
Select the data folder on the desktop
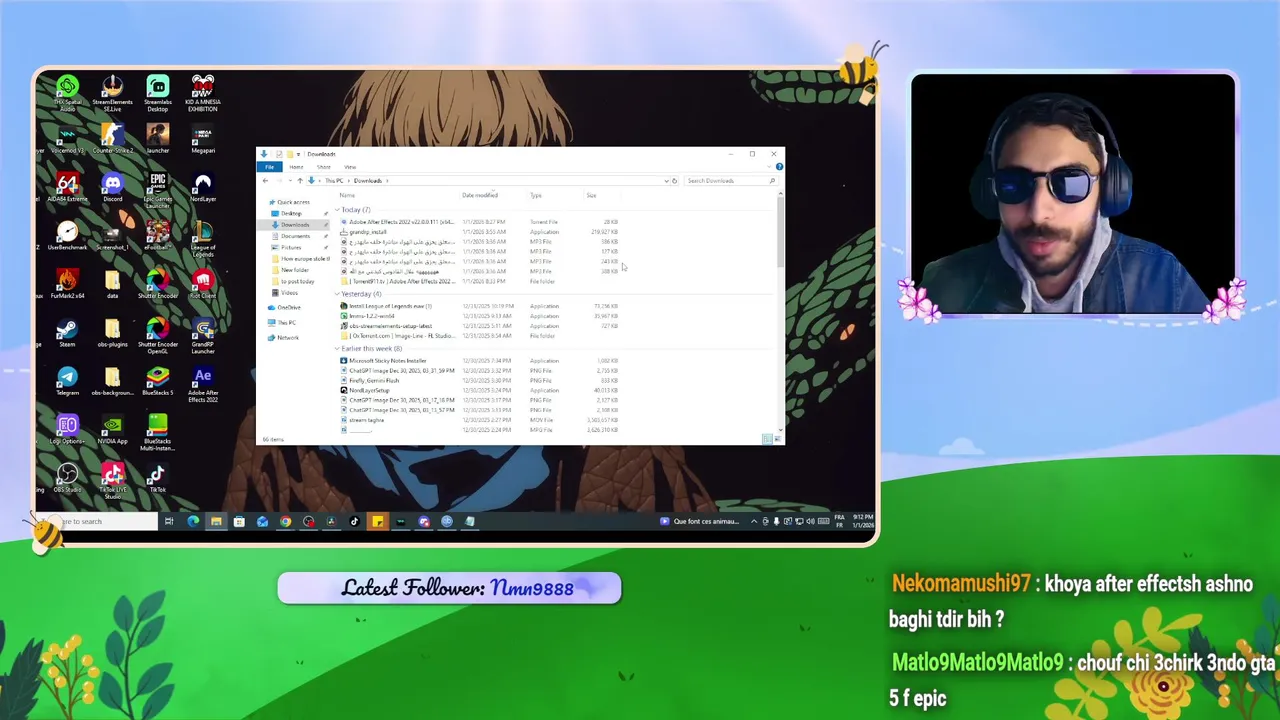click(x=112, y=284)
